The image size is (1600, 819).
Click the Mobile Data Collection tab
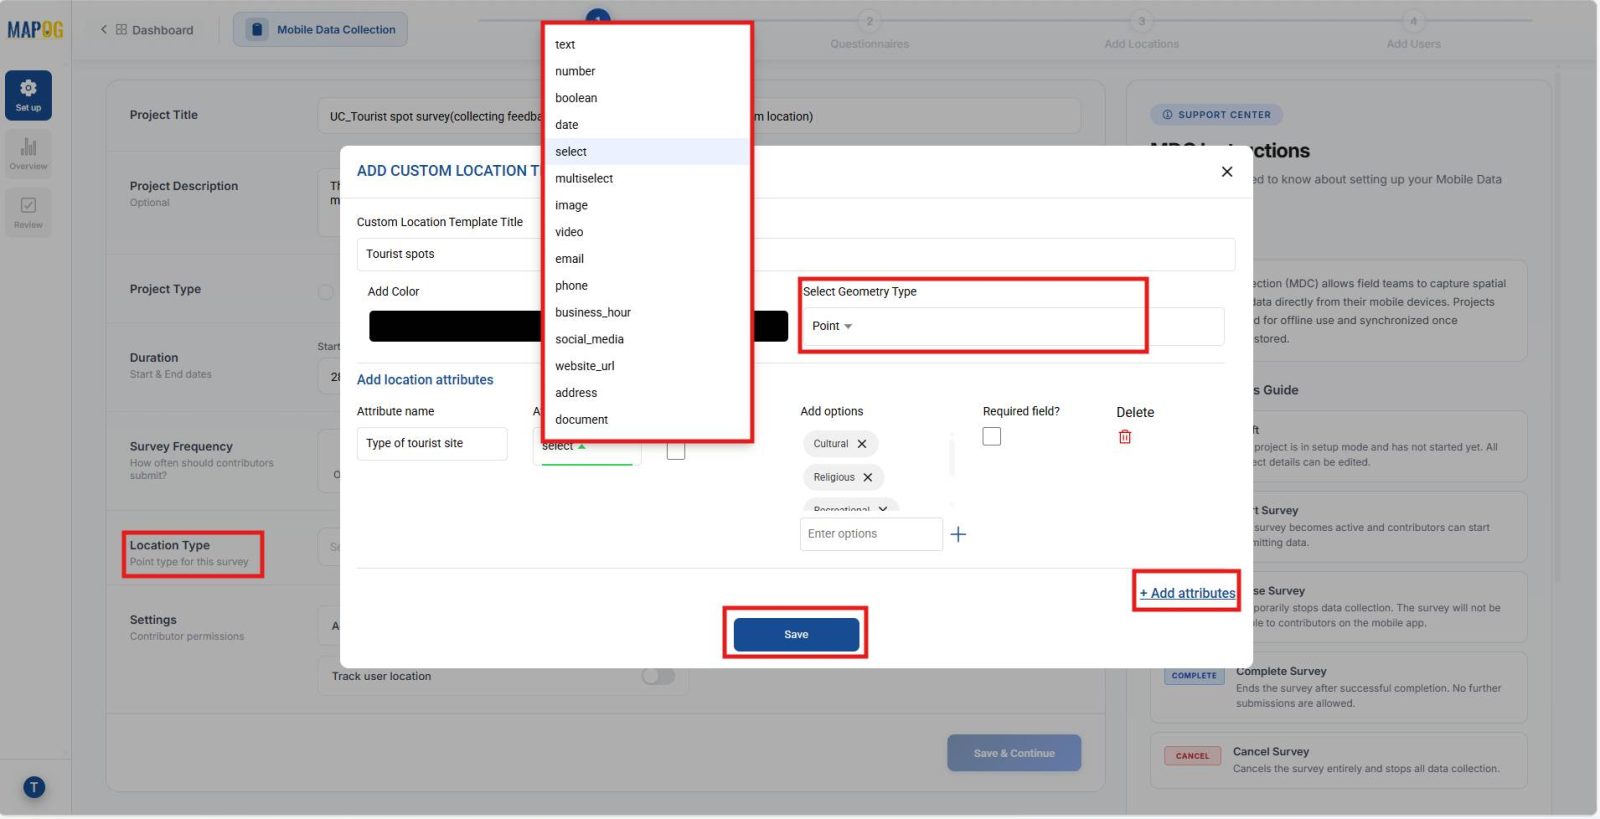pyautogui.click(x=321, y=30)
